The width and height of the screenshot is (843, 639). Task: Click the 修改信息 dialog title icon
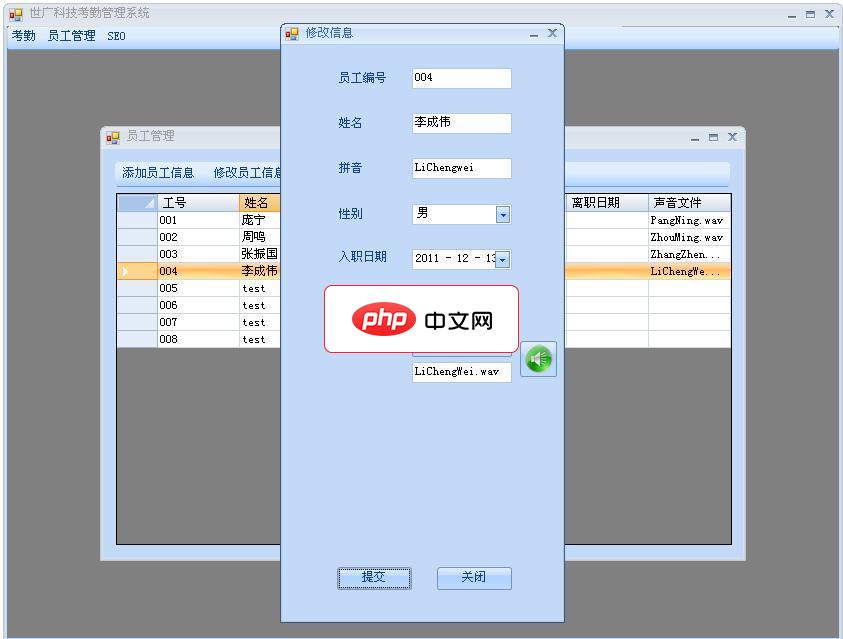(x=292, y=34)
